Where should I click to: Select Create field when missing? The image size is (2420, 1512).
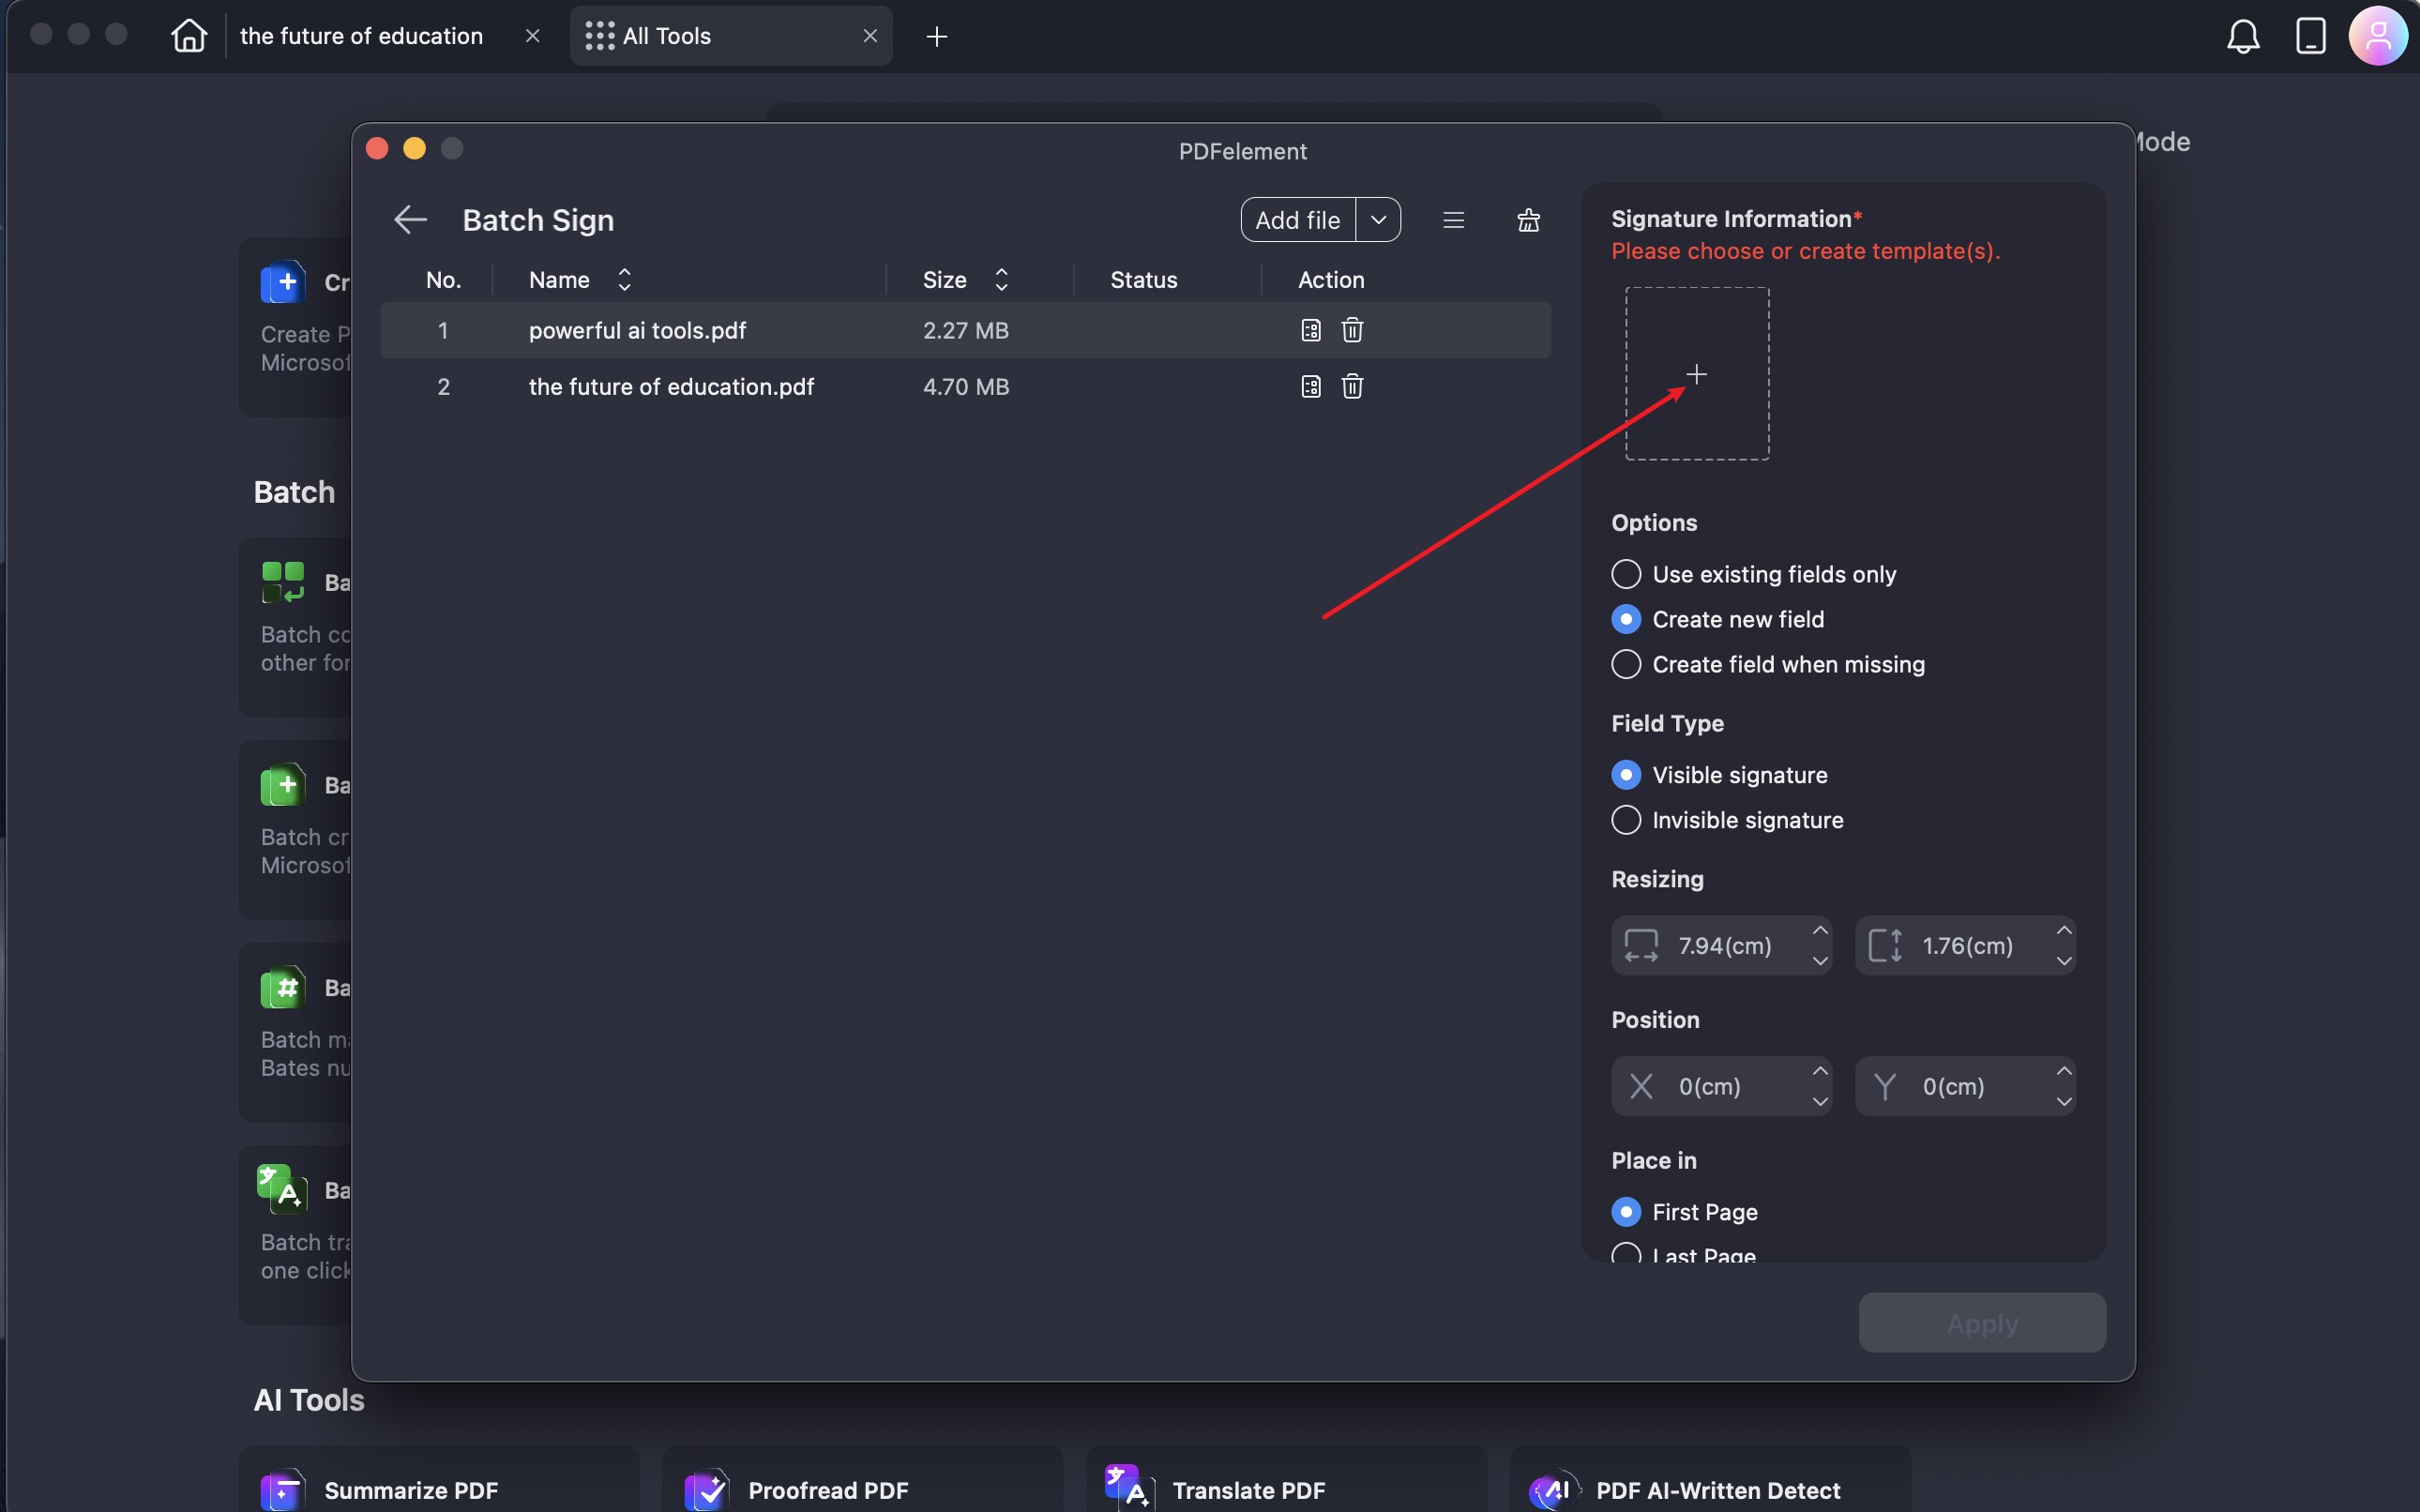[x=1626, y=664]
